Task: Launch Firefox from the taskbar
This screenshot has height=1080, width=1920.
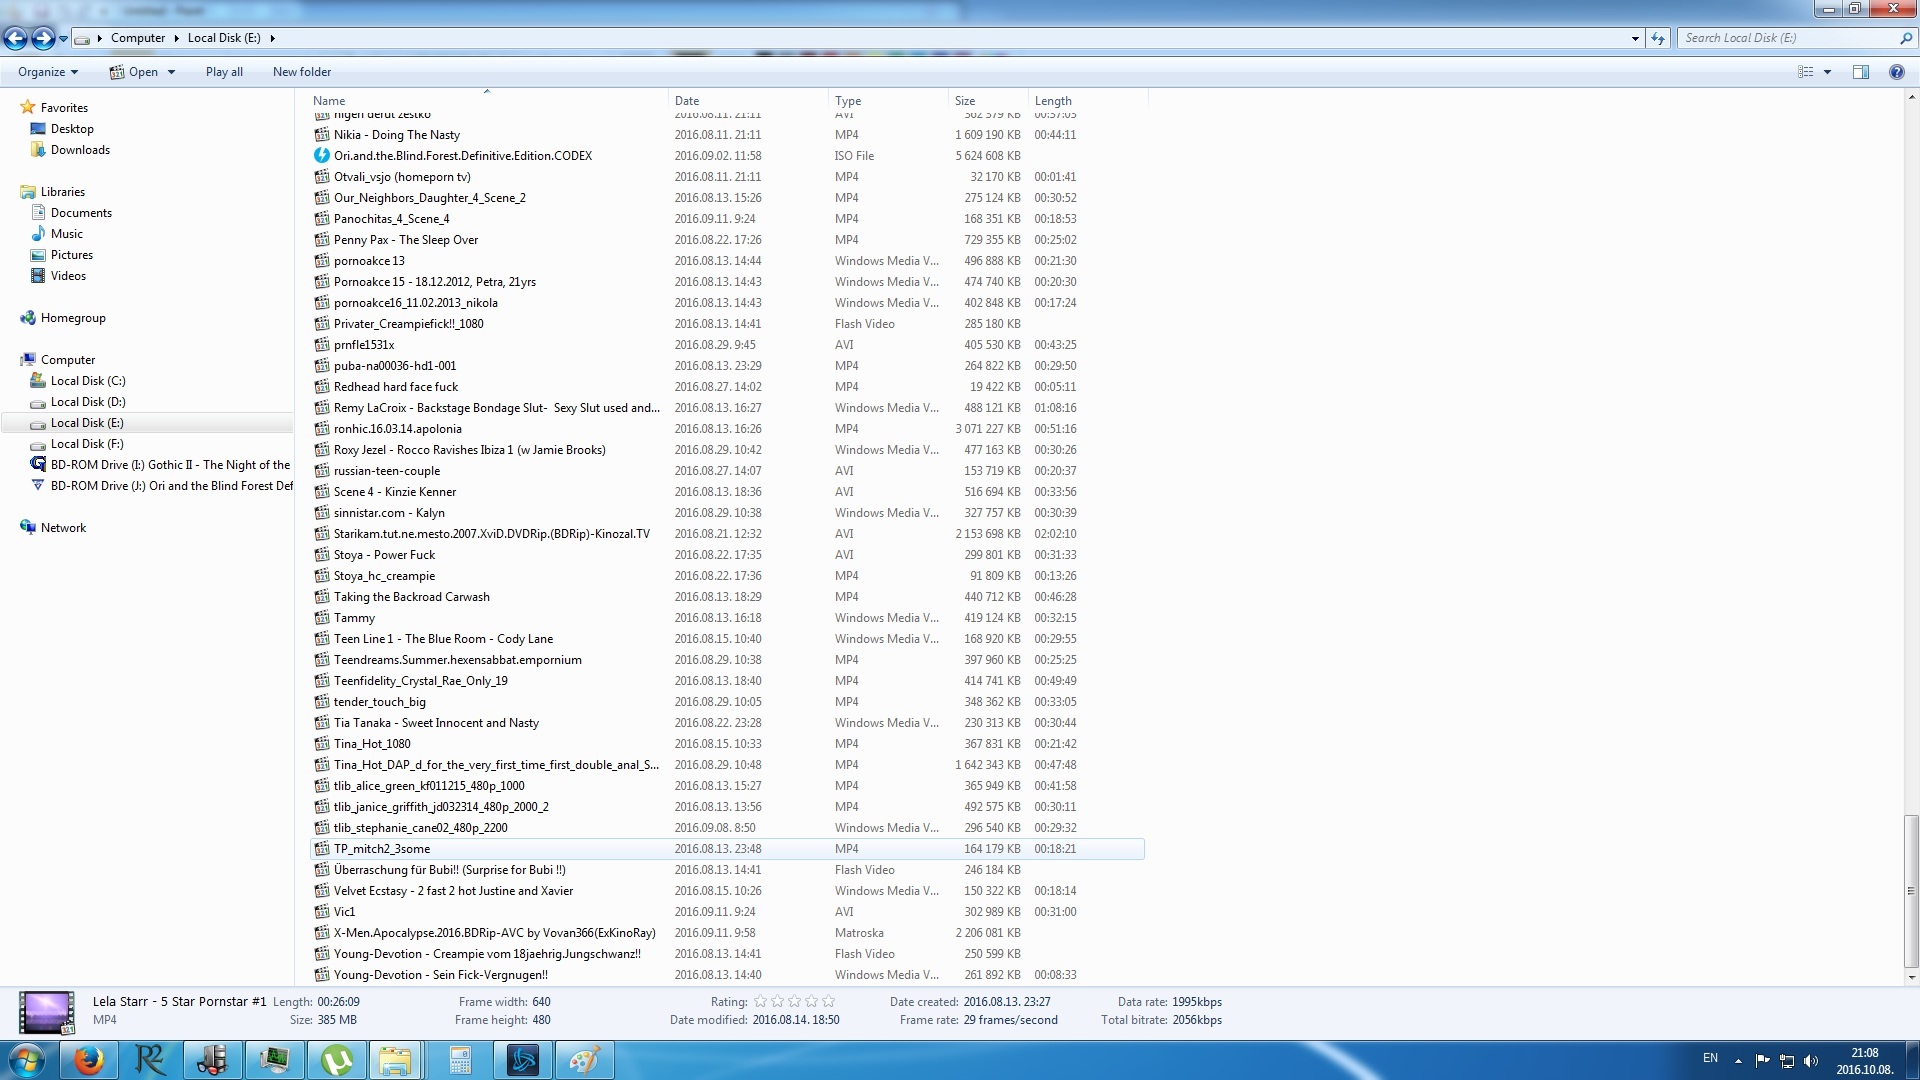Action: (88, 1060)
